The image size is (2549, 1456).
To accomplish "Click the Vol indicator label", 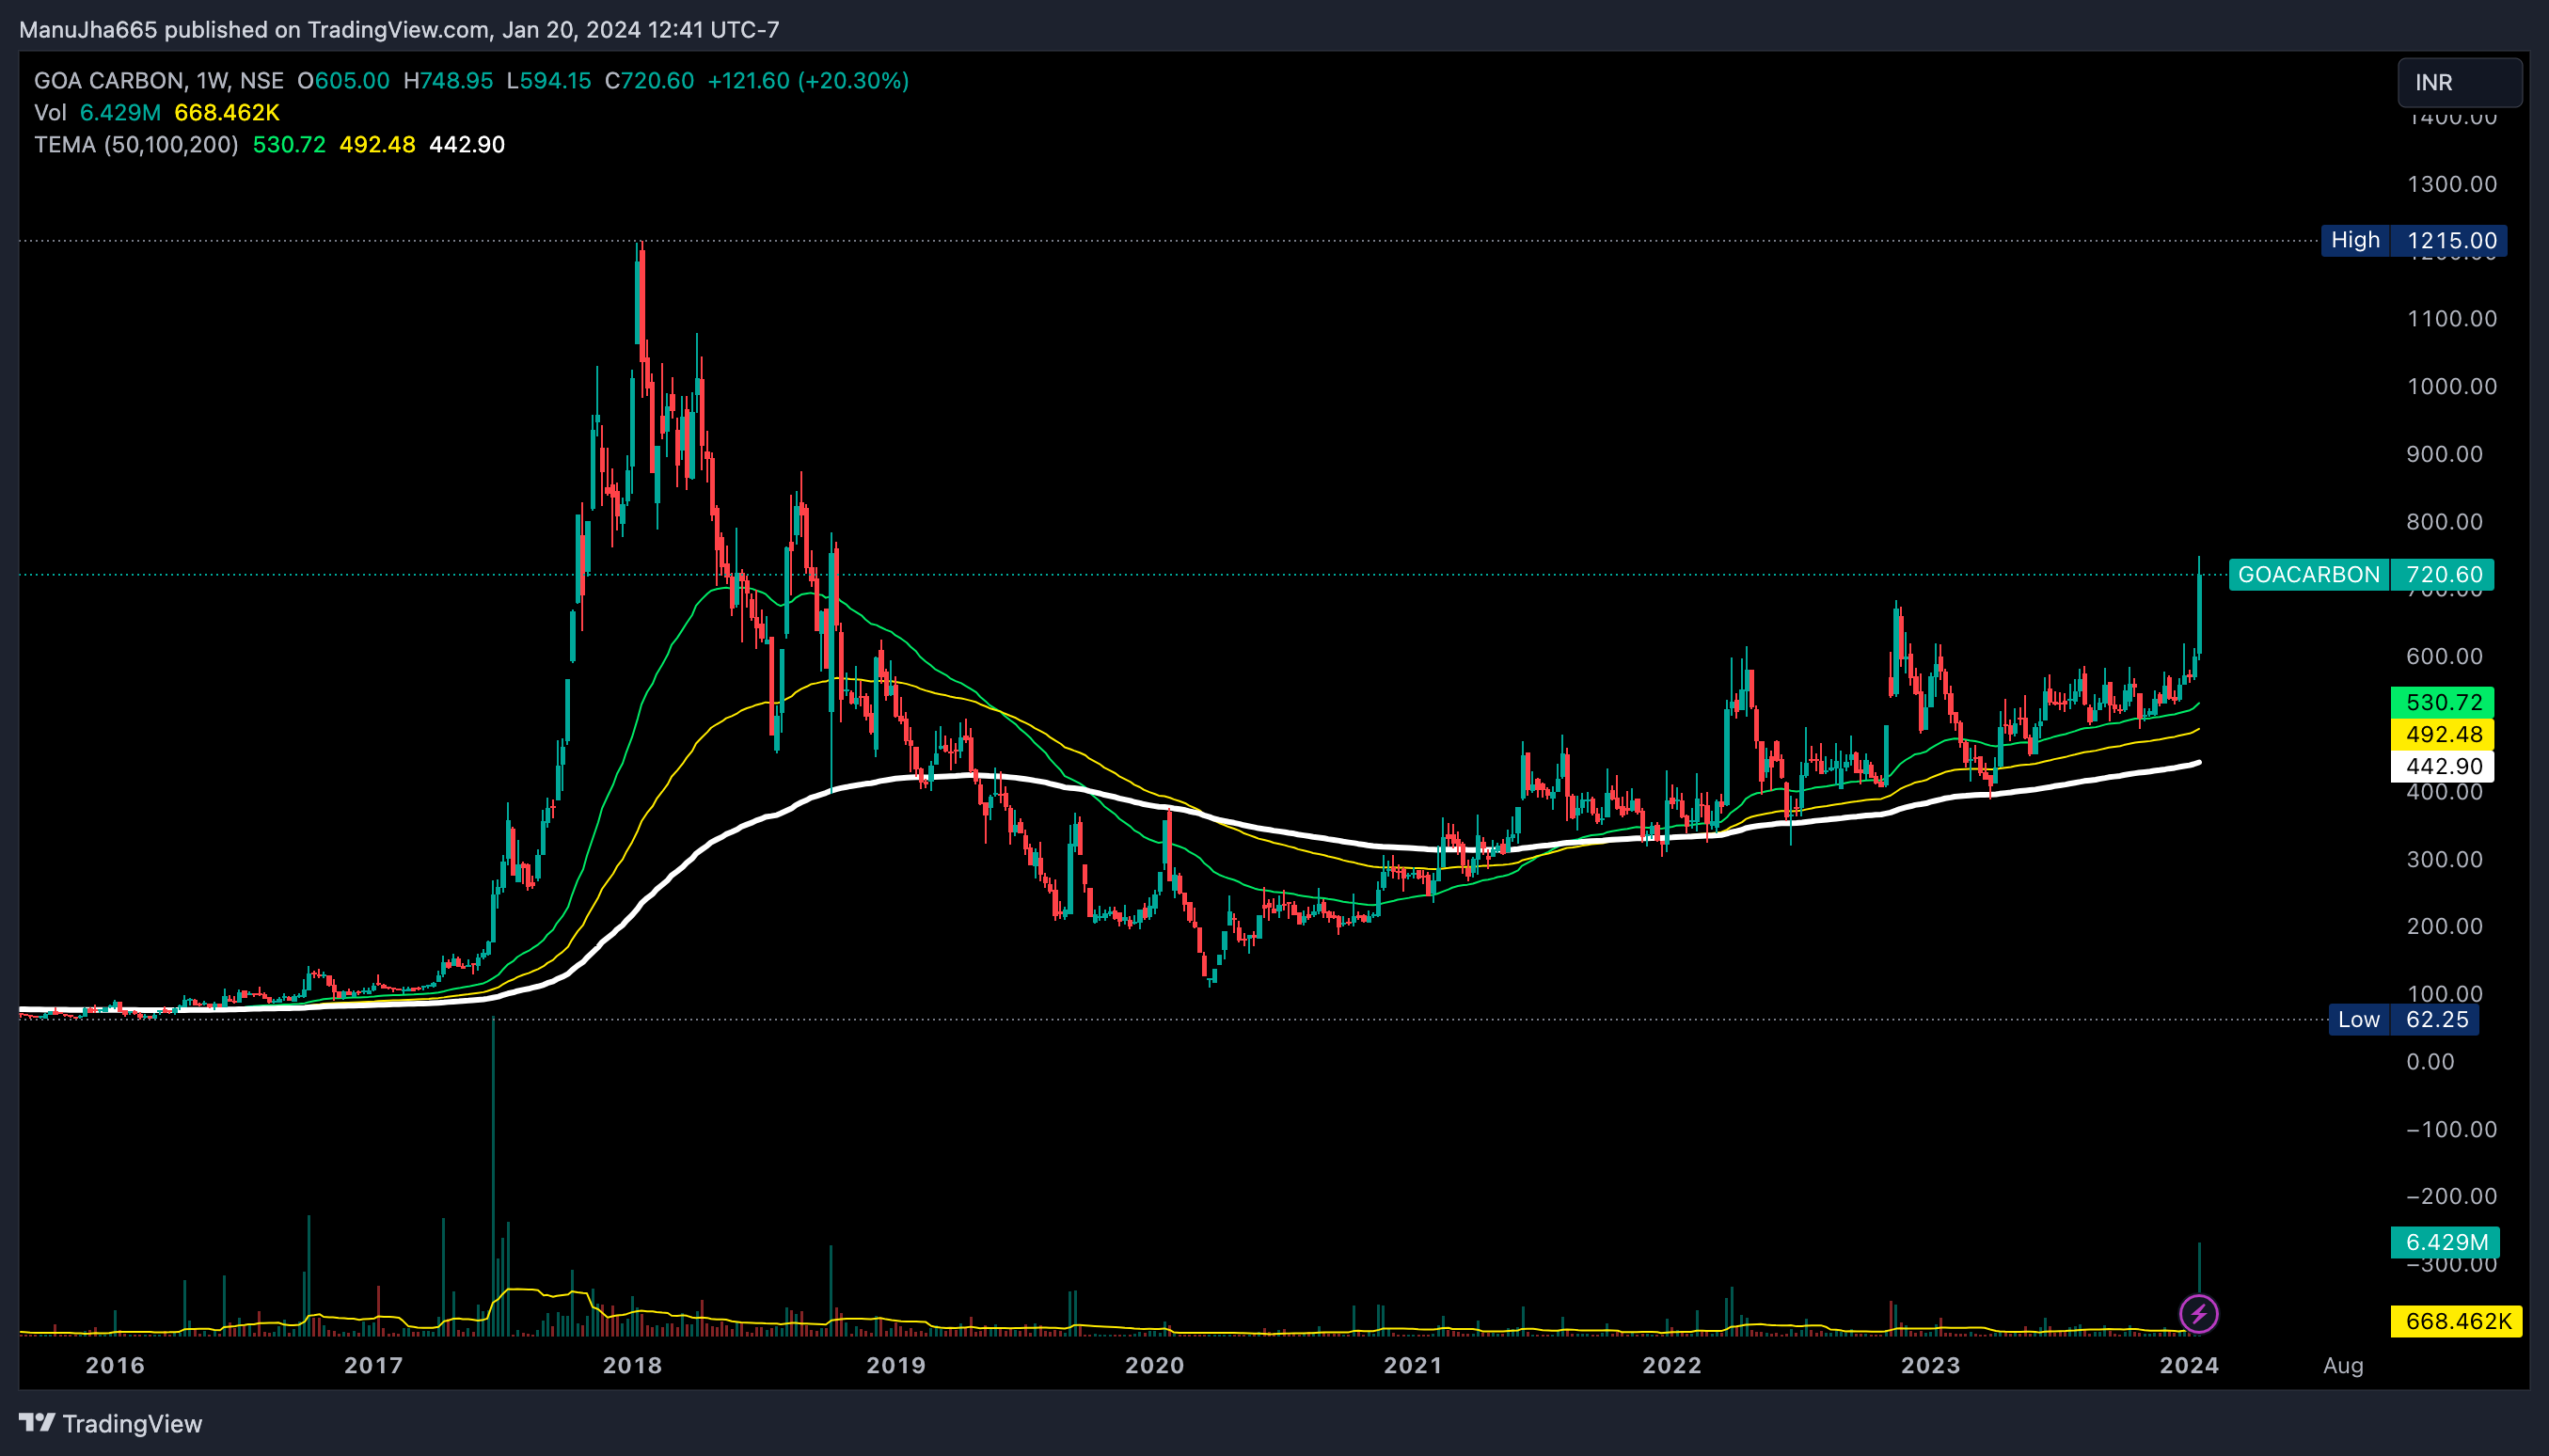I will [50, 113].
